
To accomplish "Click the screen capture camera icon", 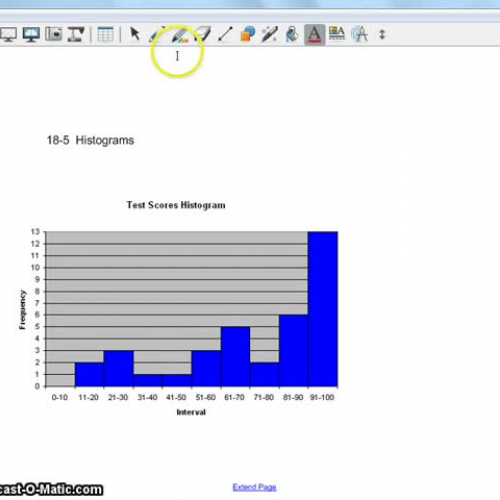I will click(54, 34).
